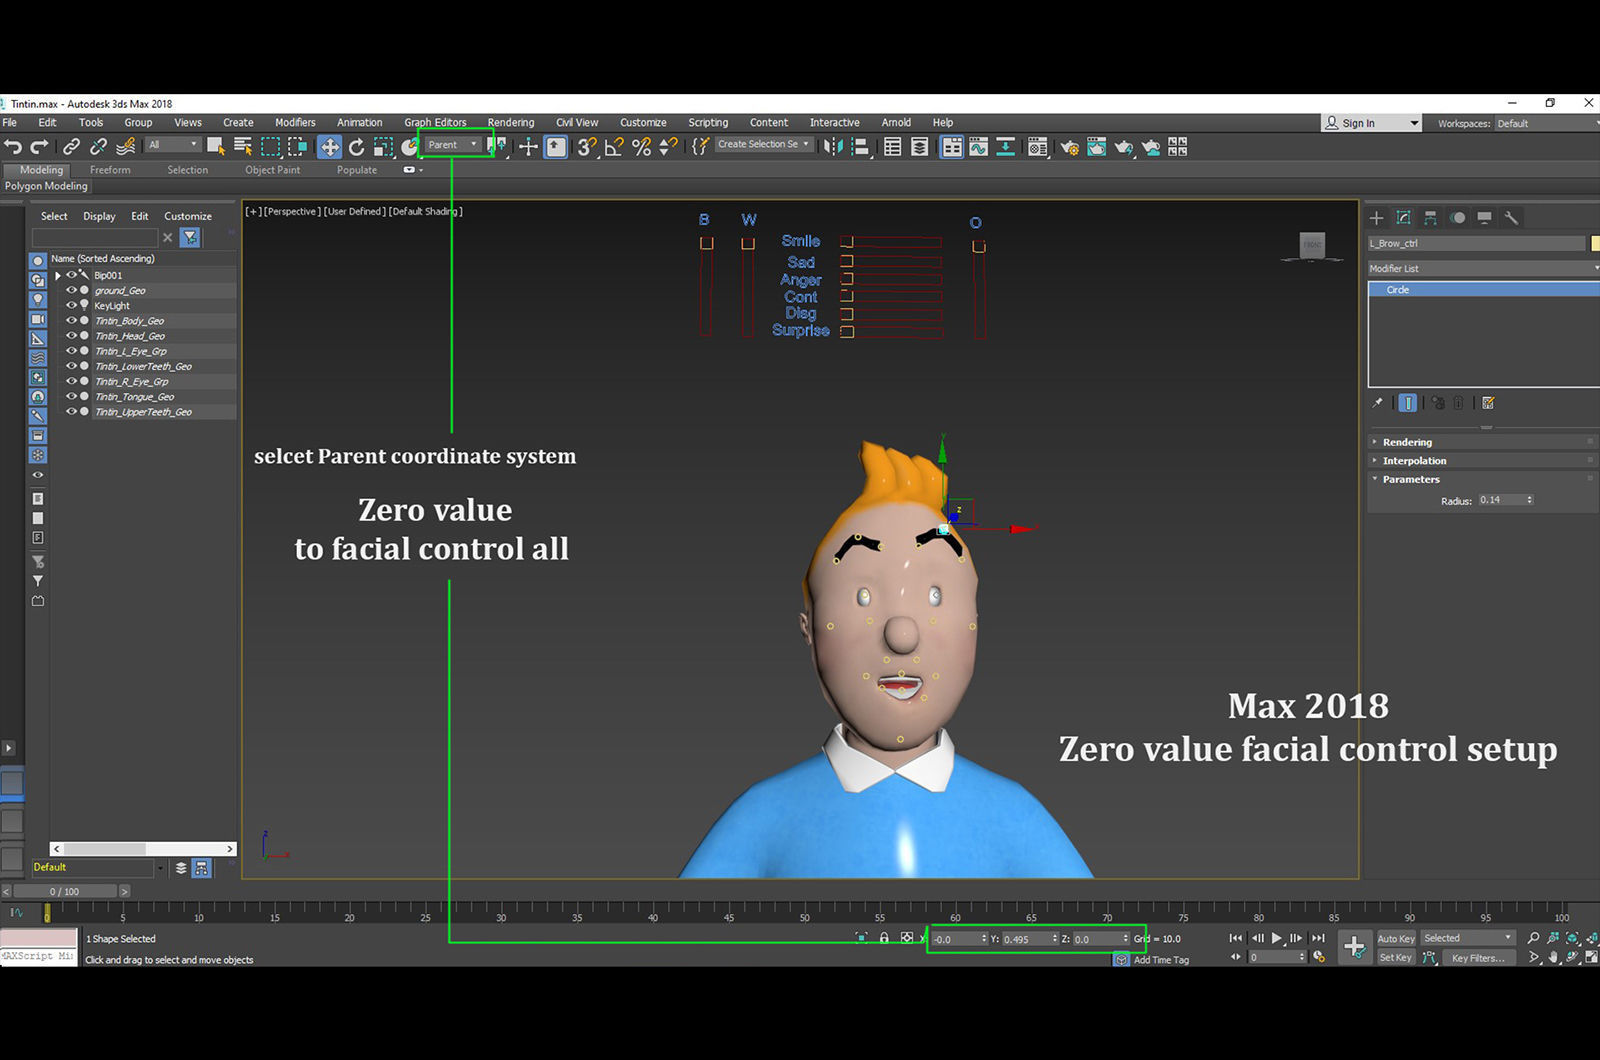Viewport: 1600px width, 1060px height.
Task: Click the Selection Lock toggle icon
Action: (x=884, y=938)
